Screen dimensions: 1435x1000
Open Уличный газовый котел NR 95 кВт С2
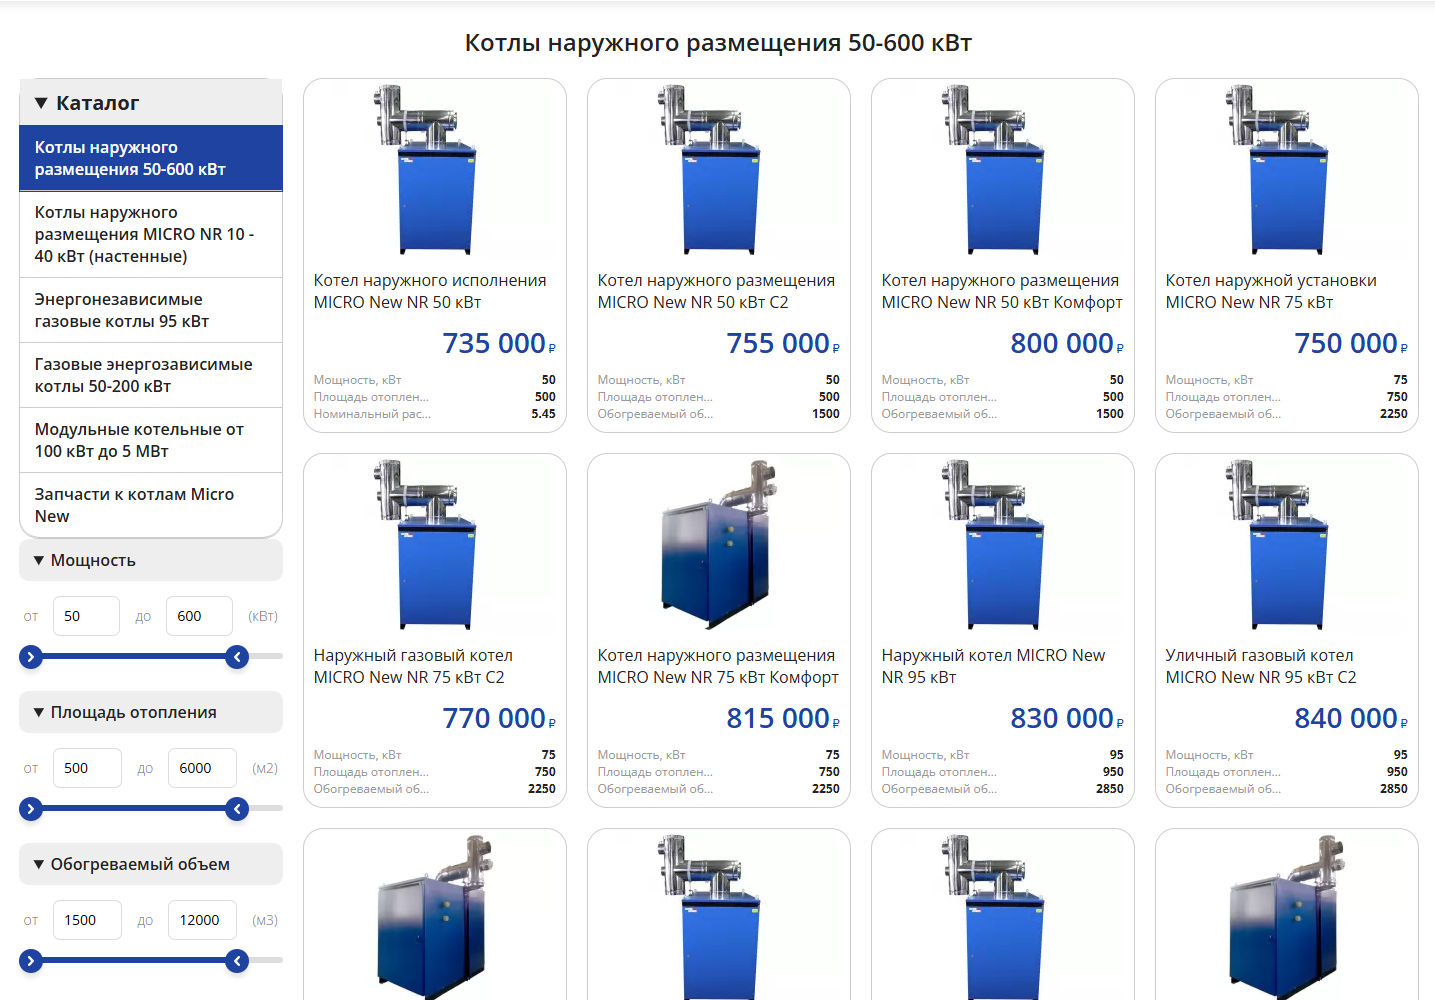point(1261,666)
